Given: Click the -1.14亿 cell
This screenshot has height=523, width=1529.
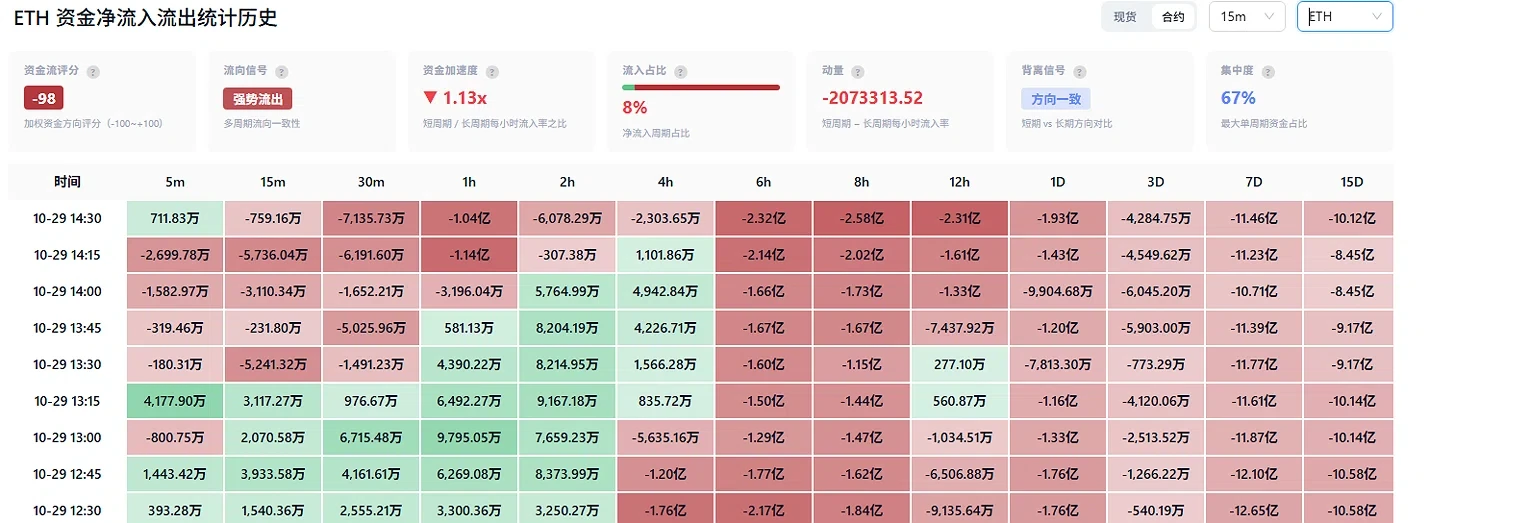Looking at the screenshot, I should click(x=469, y=255).
